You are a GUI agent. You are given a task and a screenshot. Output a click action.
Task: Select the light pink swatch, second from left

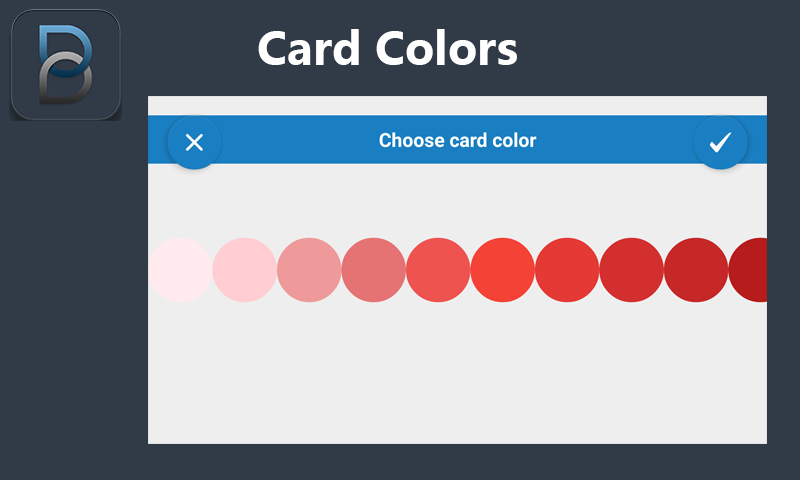click(245, 270)
